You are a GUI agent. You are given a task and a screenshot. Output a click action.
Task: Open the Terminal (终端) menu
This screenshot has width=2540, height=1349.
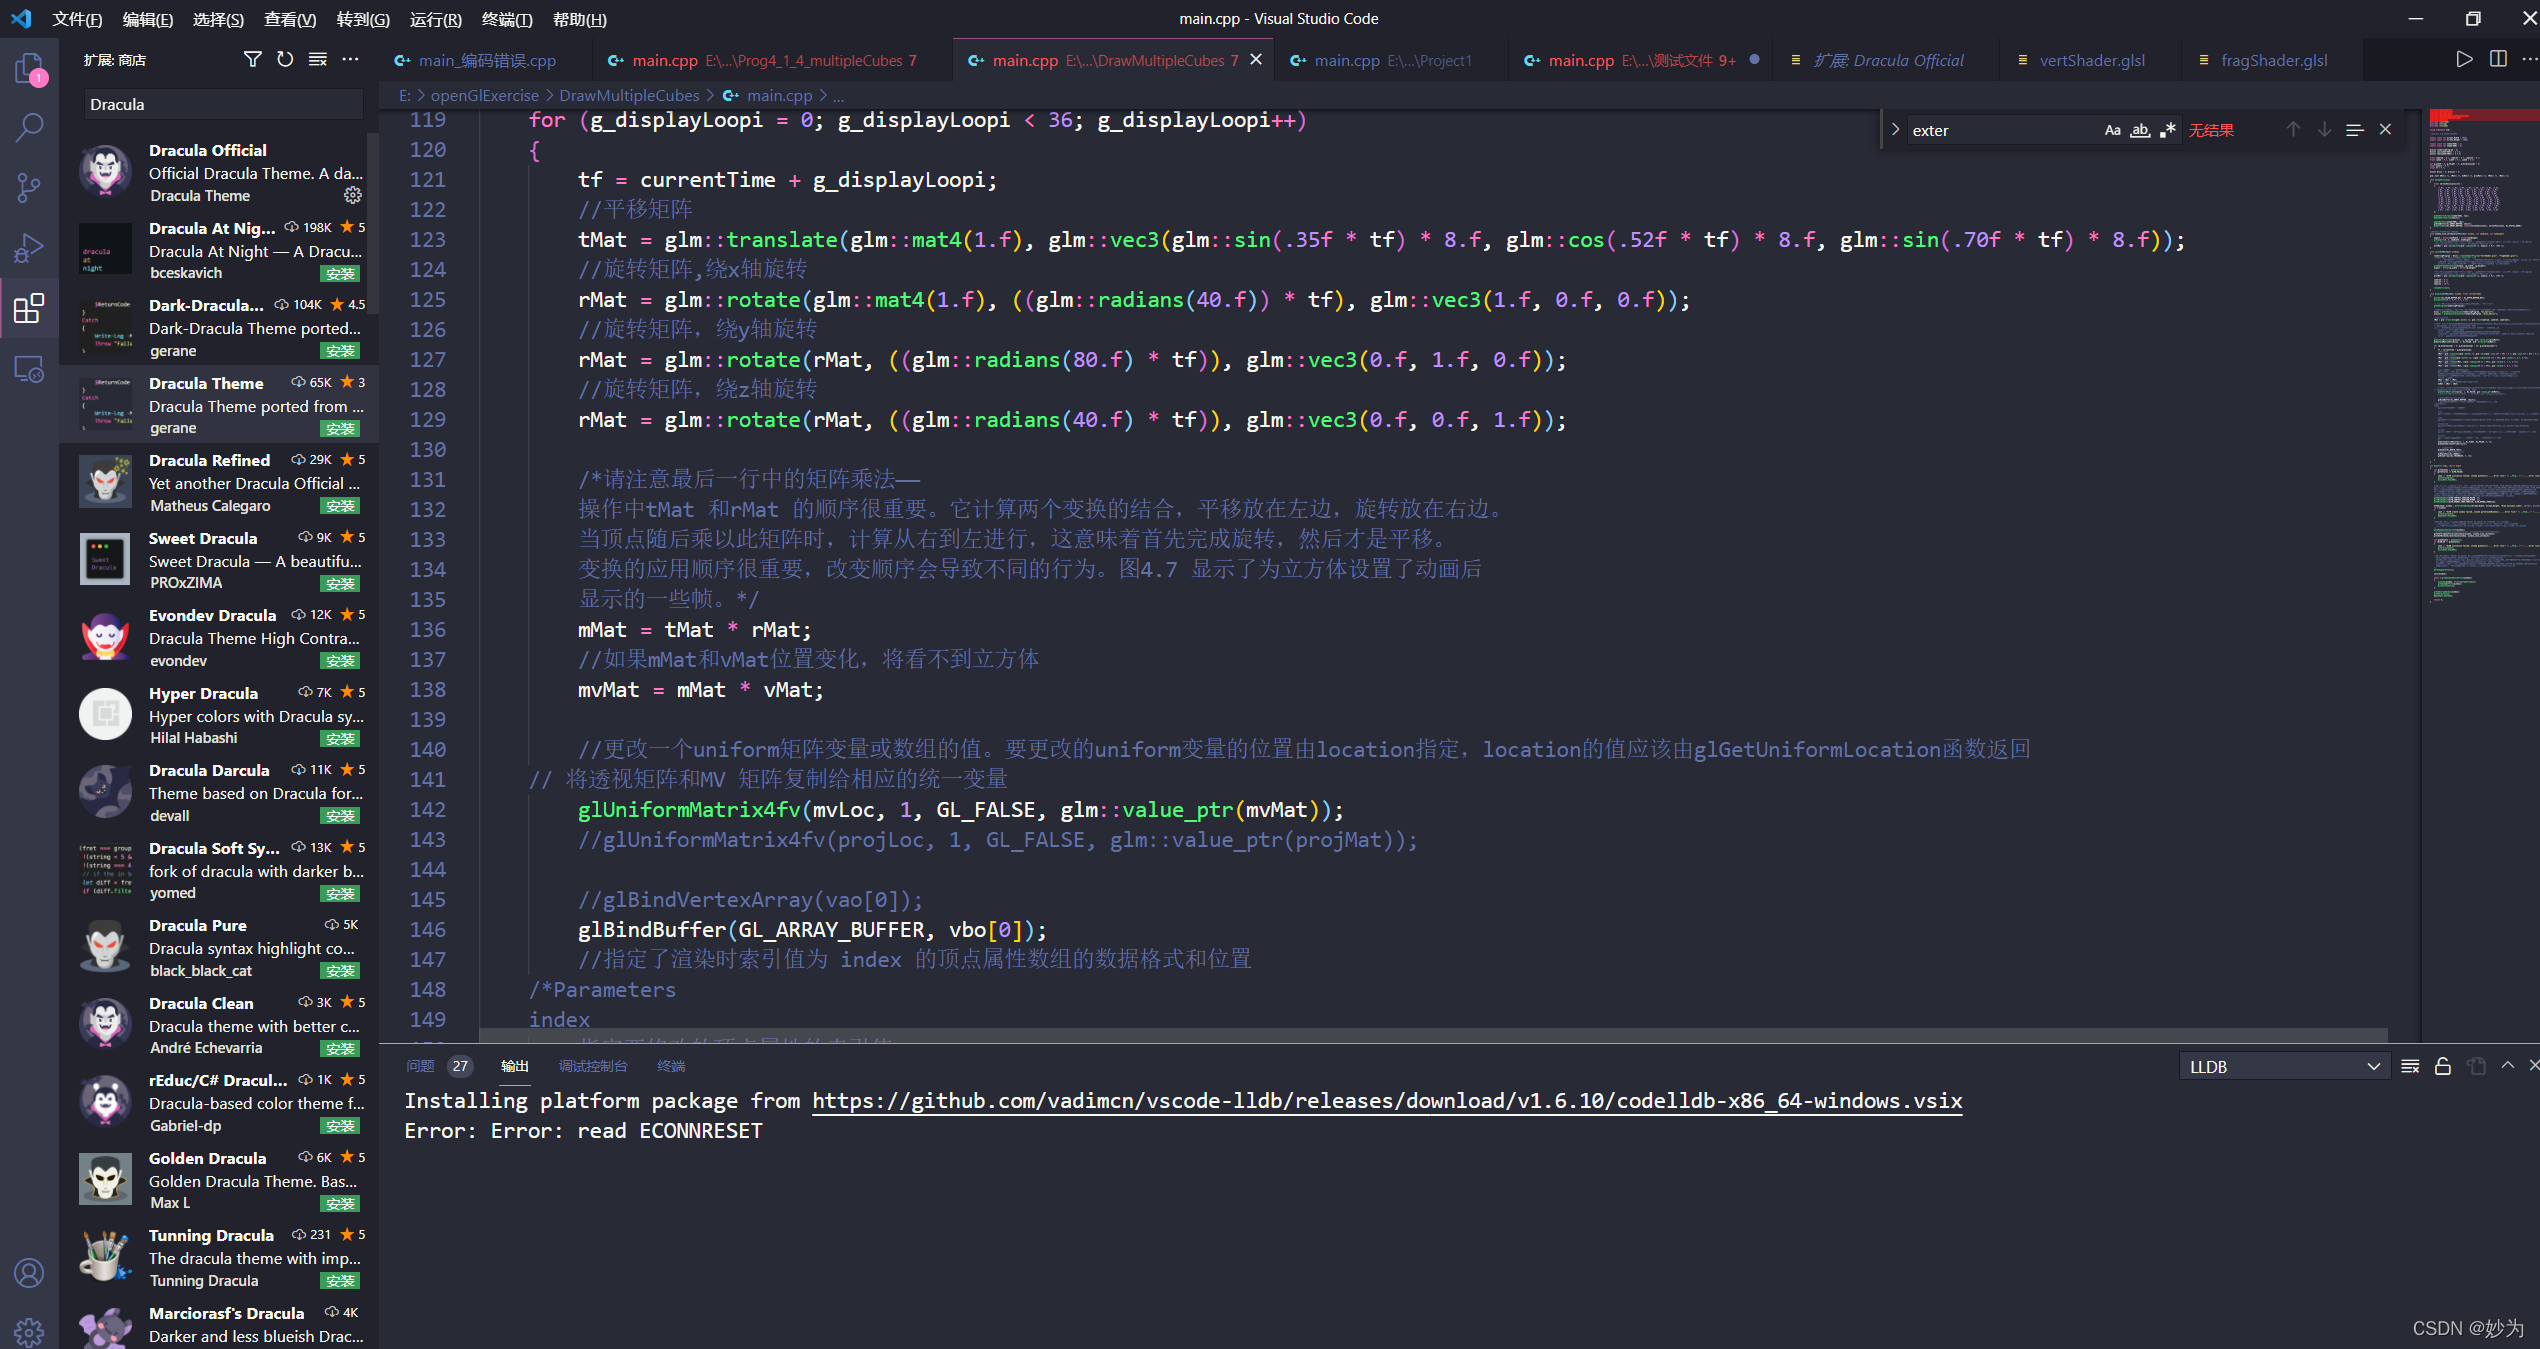(507, 19)
